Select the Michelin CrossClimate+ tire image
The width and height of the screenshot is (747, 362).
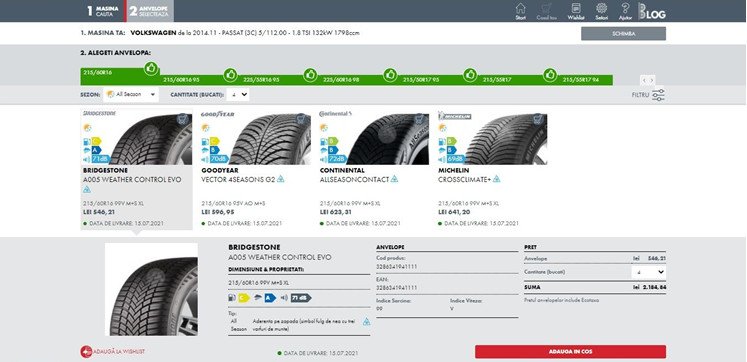tap(506, 139)
